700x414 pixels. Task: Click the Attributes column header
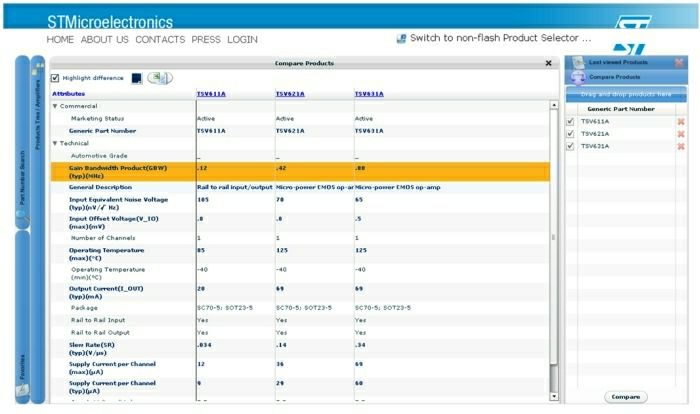tap(68, 94)
